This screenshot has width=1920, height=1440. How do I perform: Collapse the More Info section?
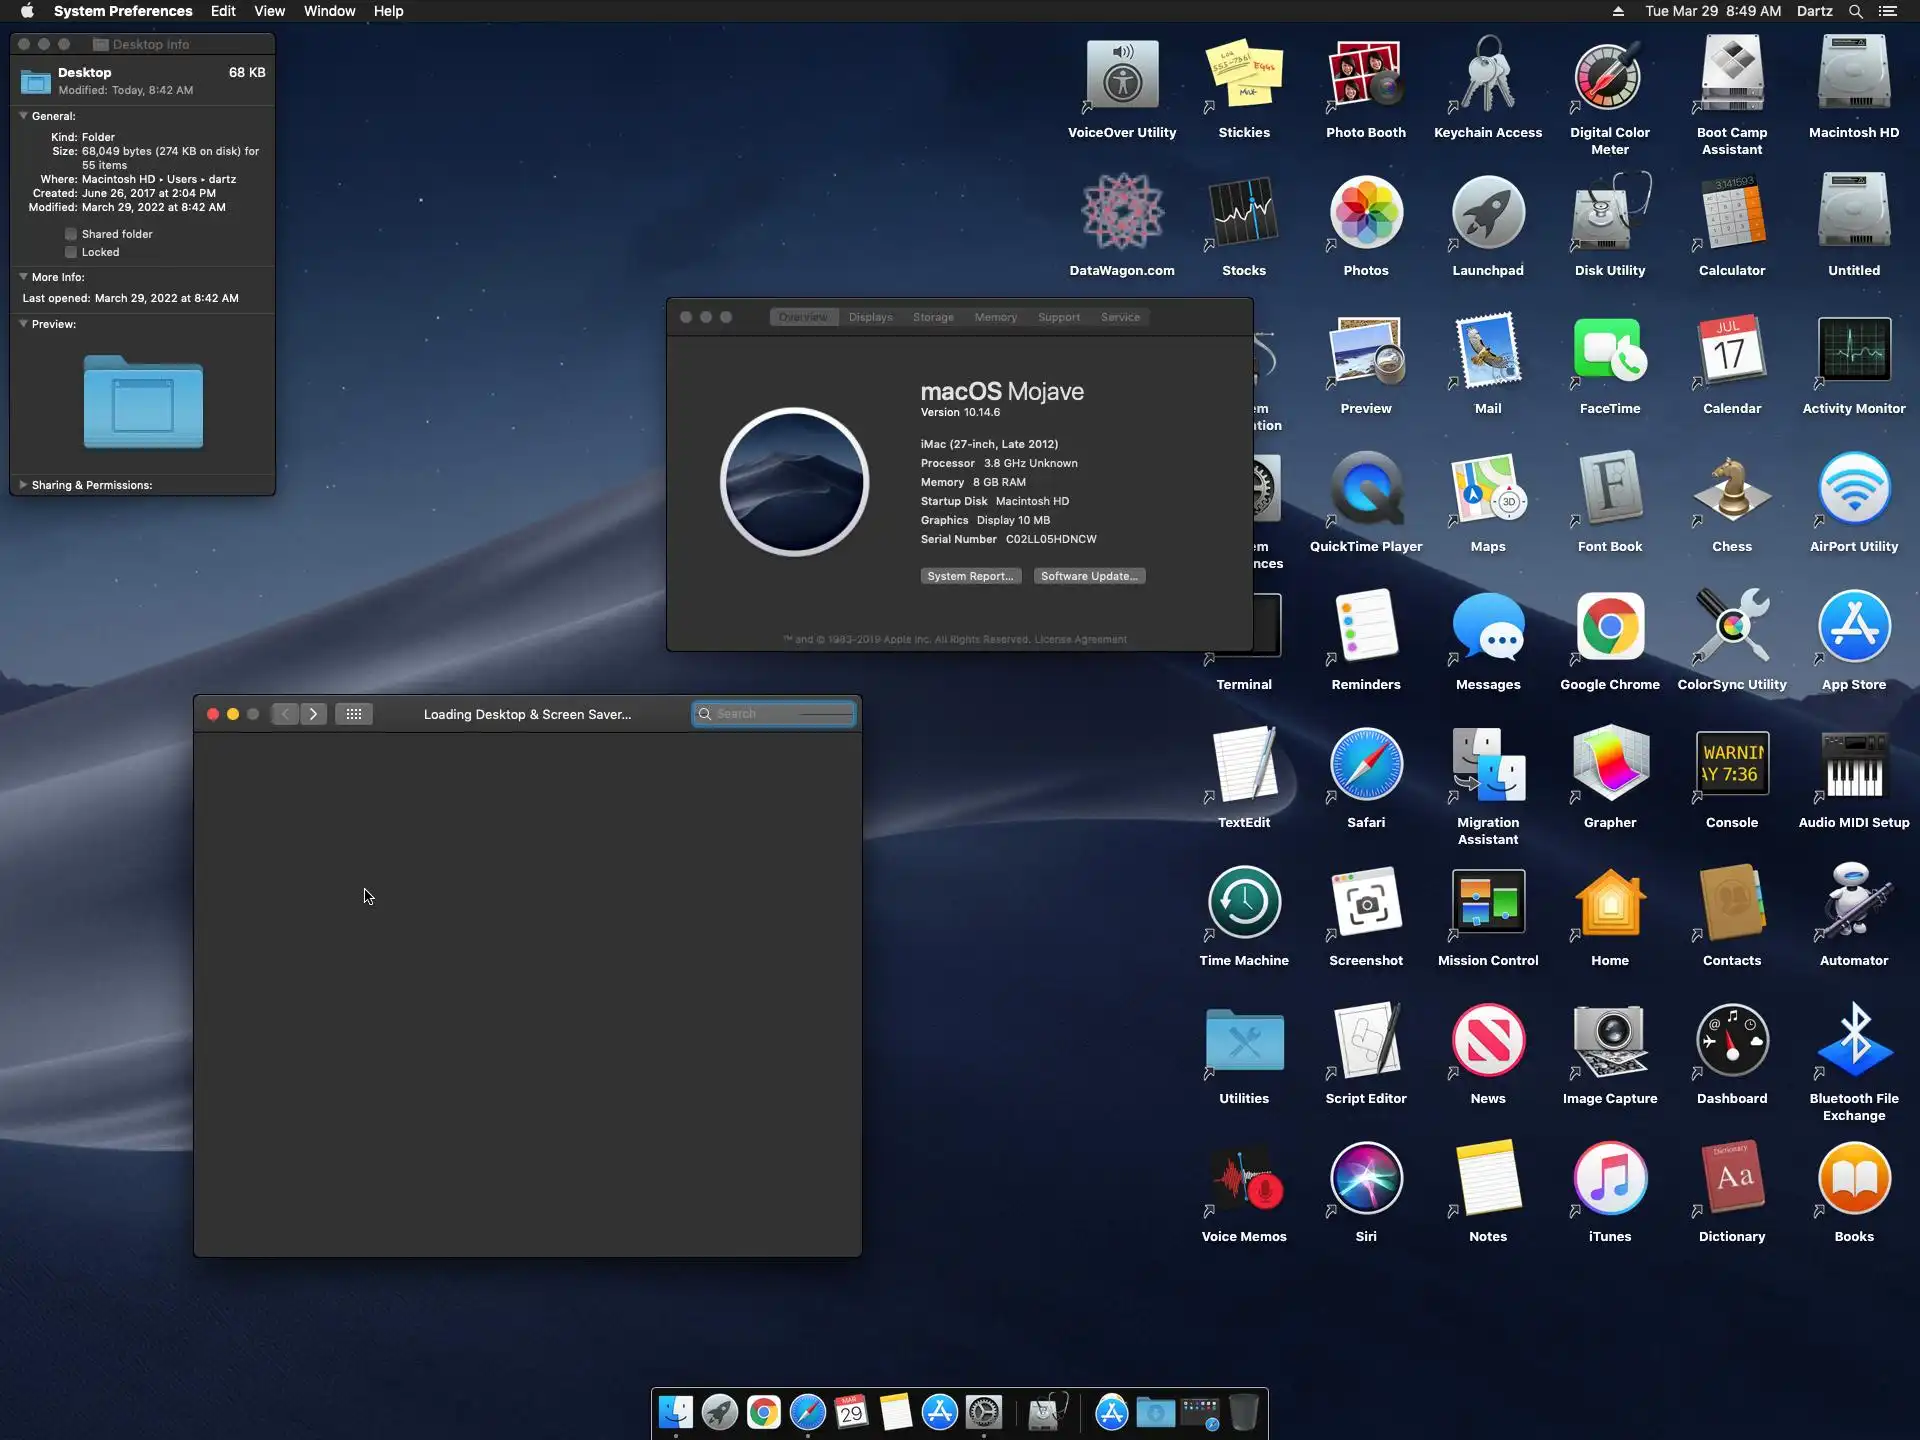(x=23, y=277)
